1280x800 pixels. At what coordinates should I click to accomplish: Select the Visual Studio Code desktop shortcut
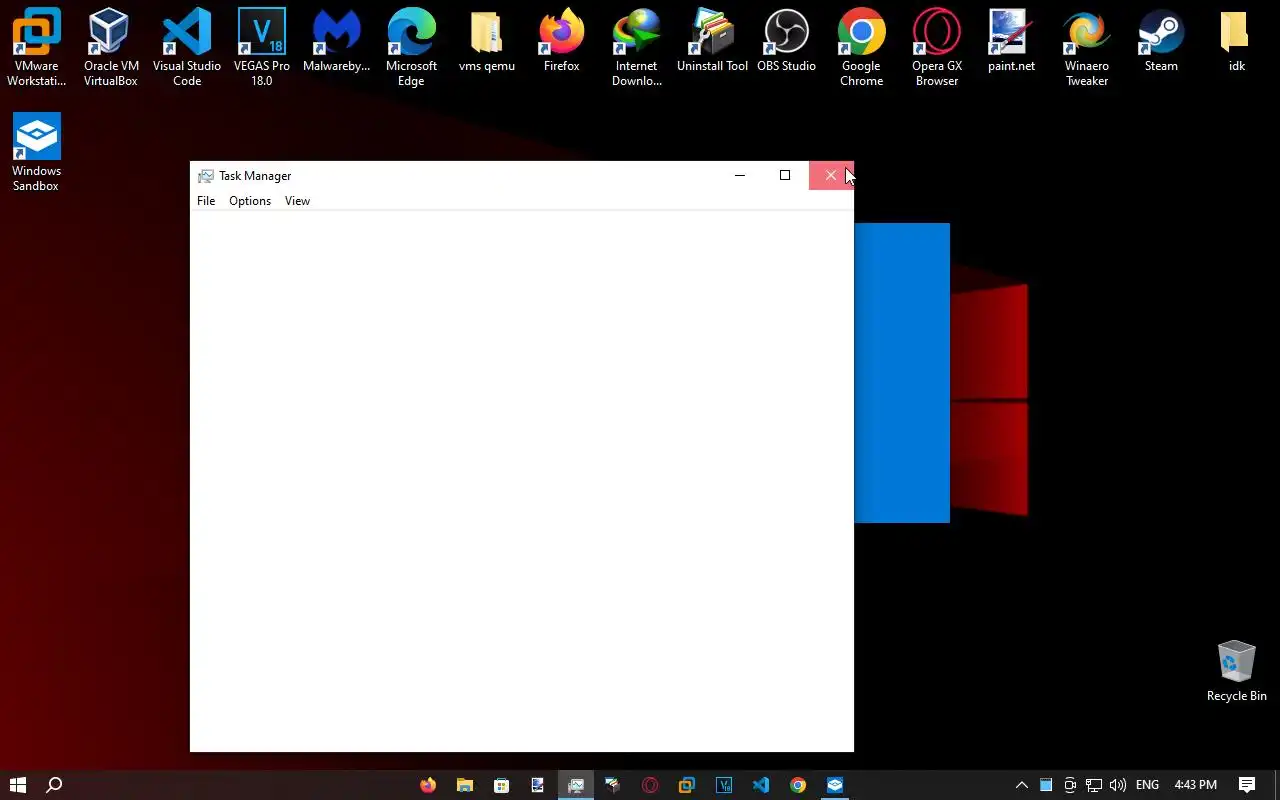[186, 46]
